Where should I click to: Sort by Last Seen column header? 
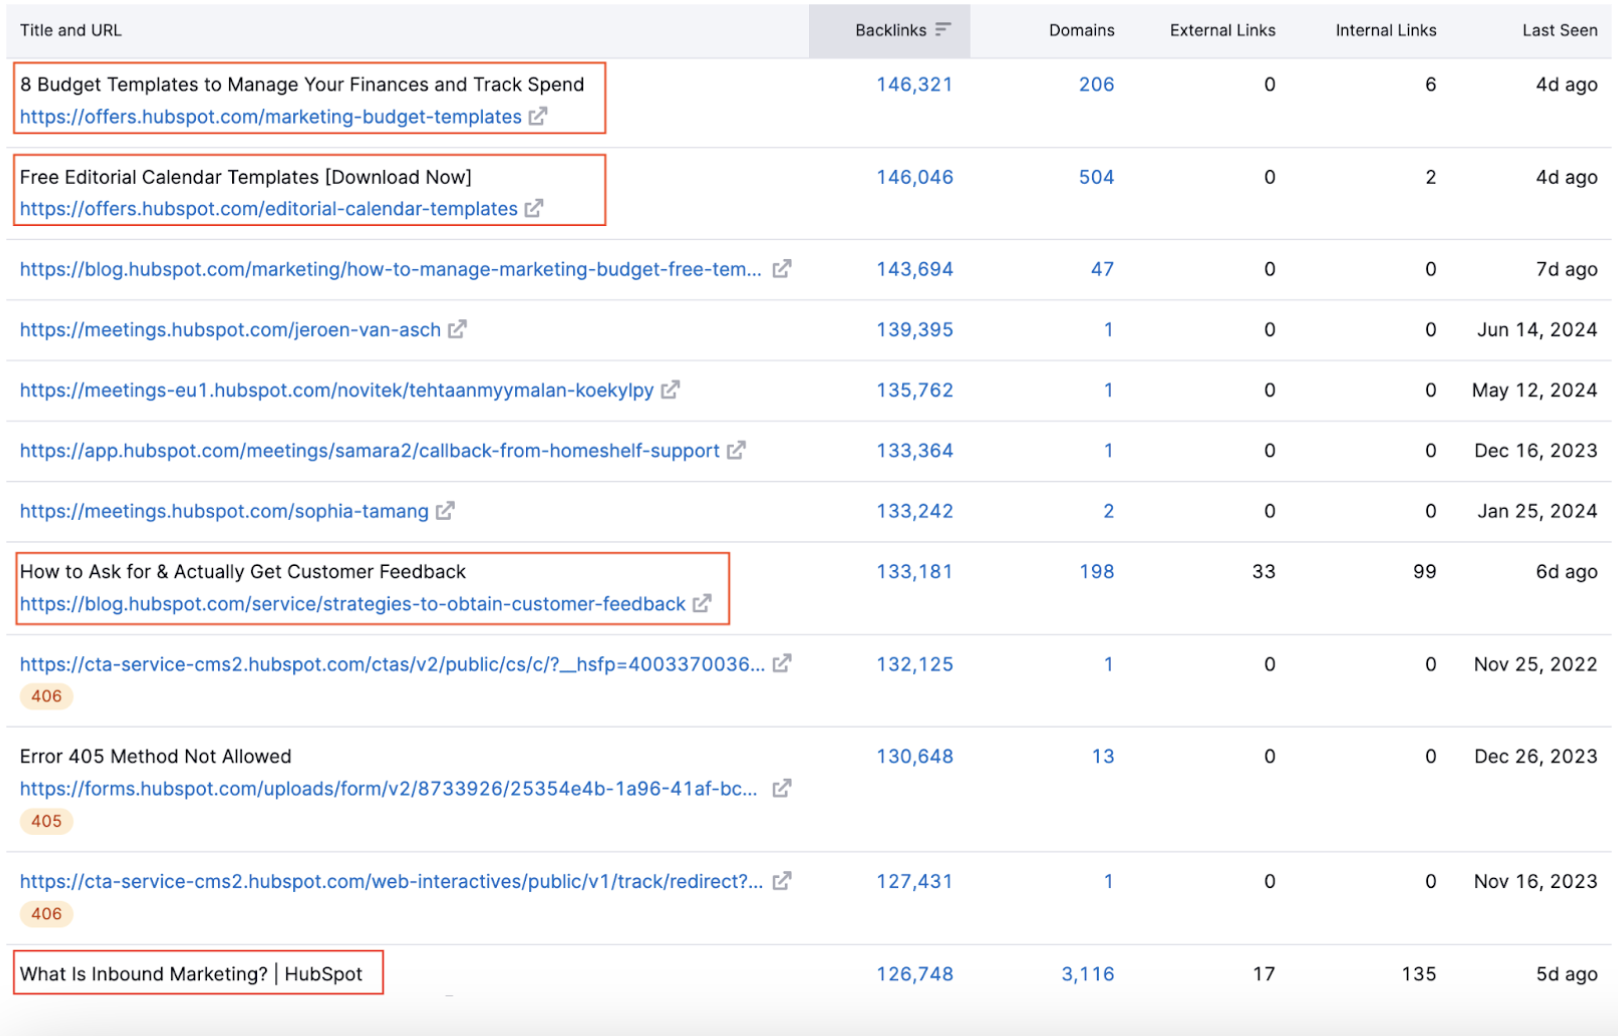(1559, 30)
